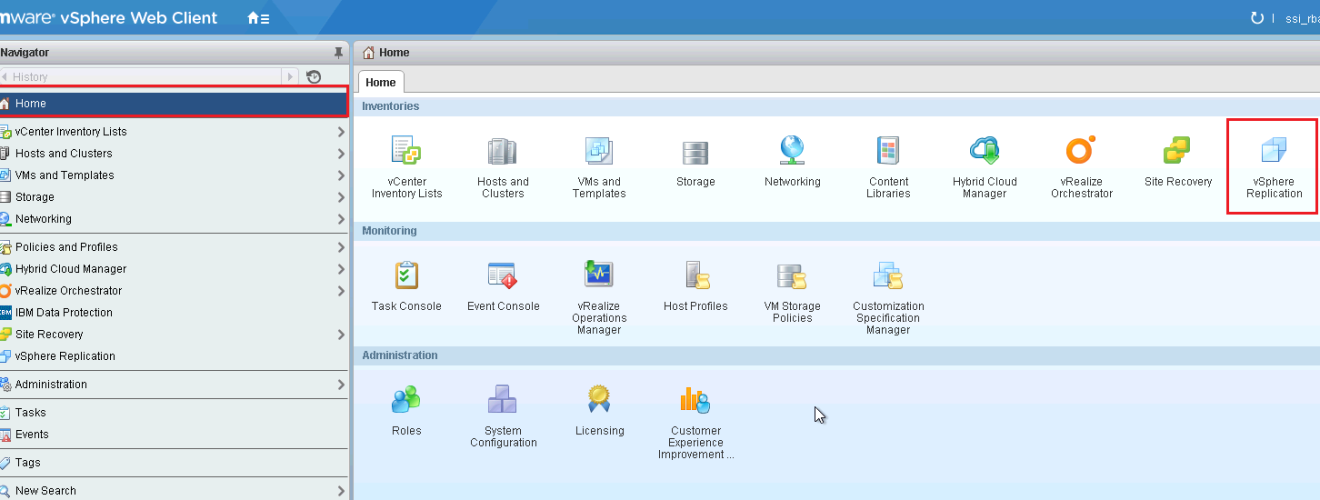Click the History back arrow

point(5,77)
